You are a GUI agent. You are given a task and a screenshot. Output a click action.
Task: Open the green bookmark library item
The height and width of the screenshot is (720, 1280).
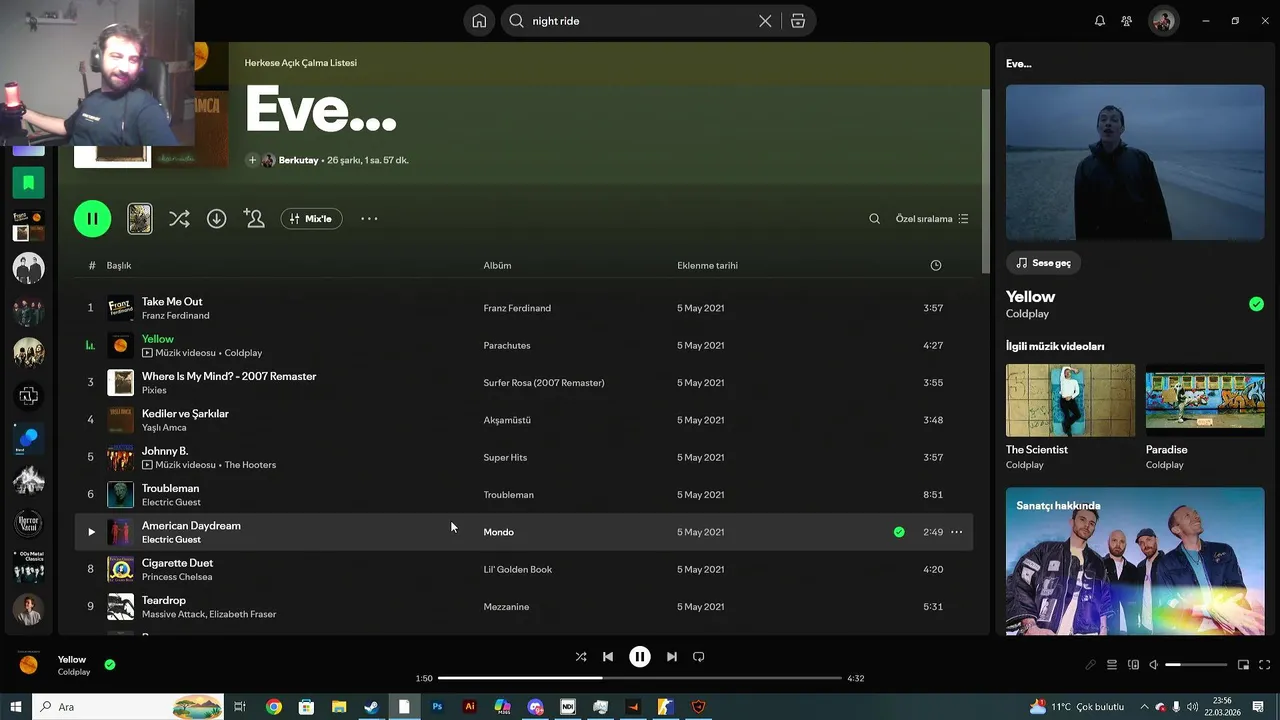[x=29, y=183]
